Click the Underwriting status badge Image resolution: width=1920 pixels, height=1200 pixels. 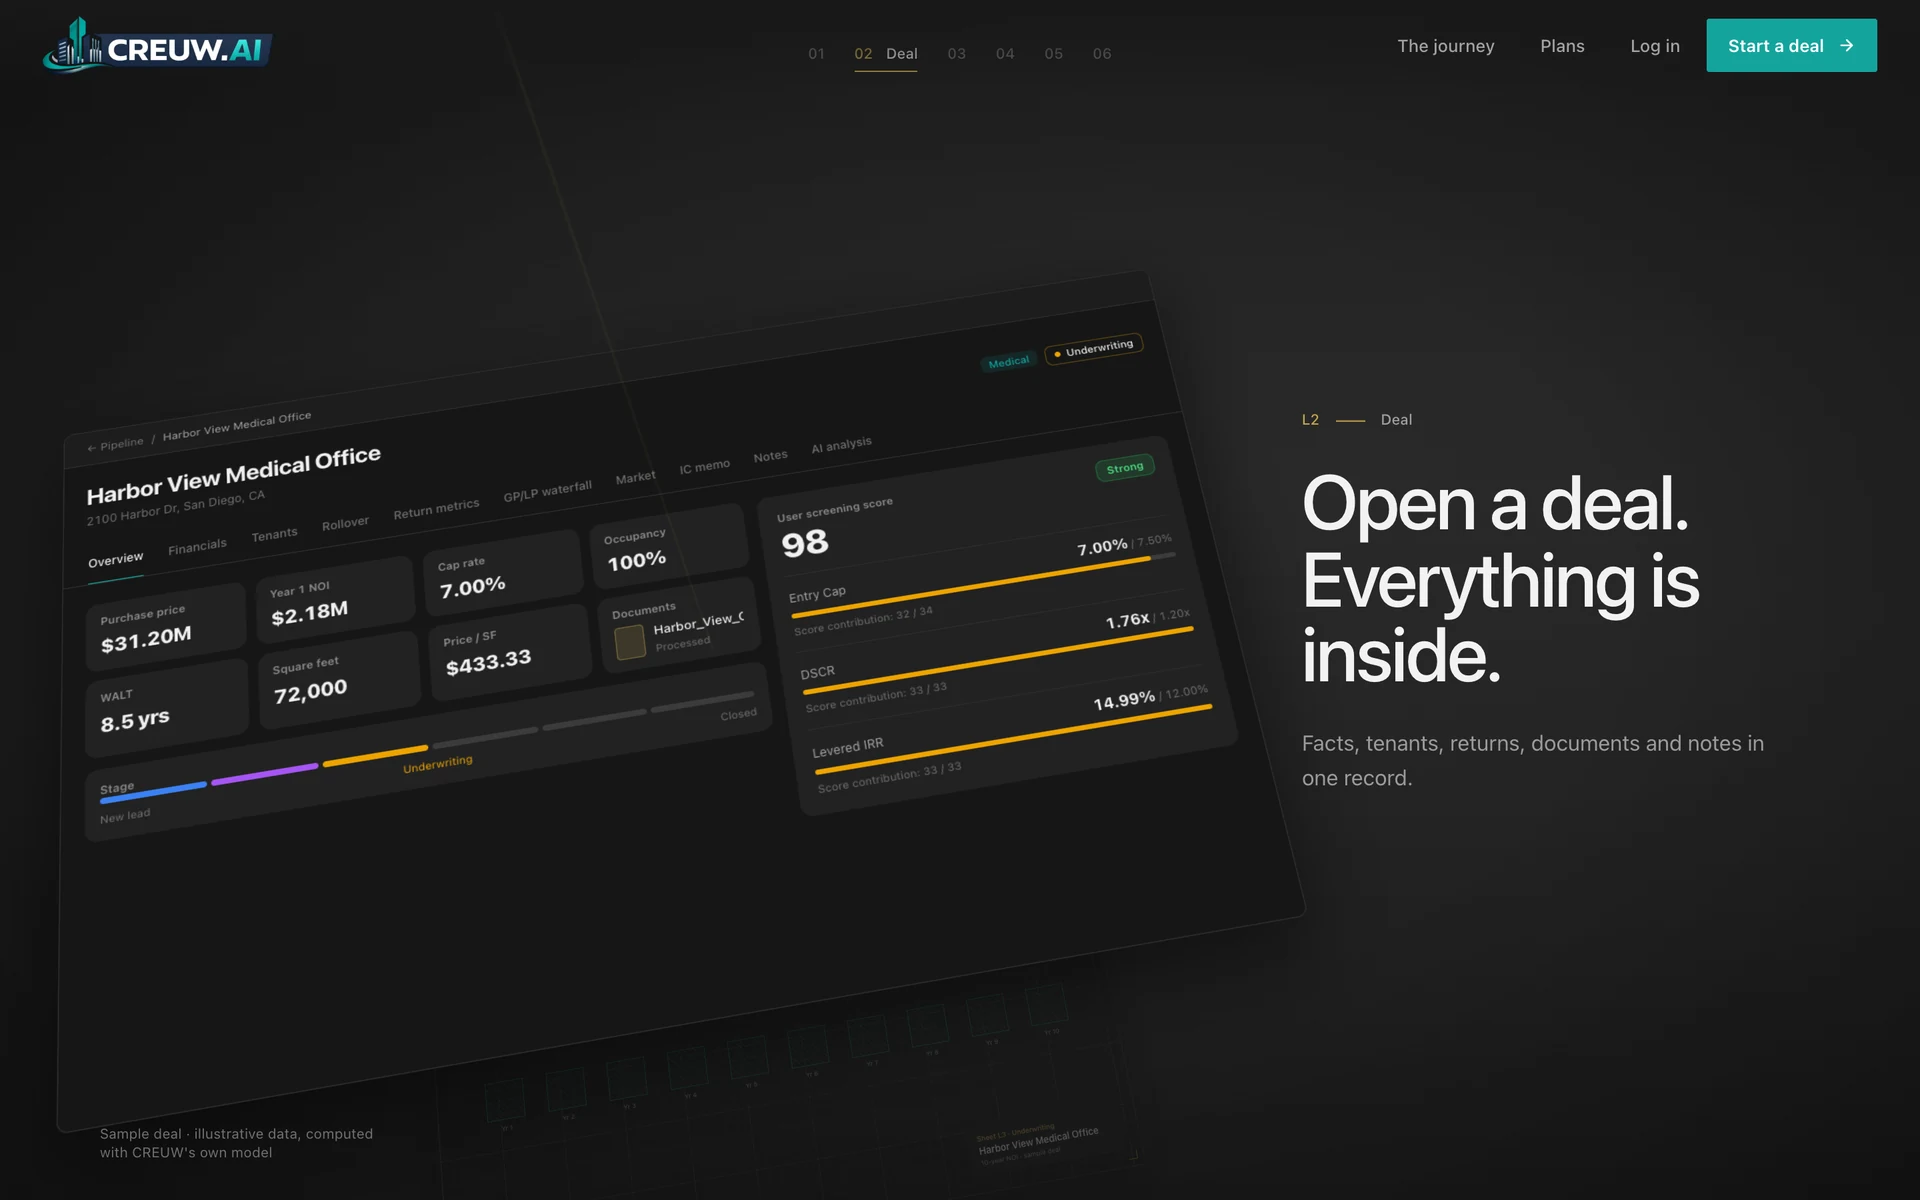1094,349
